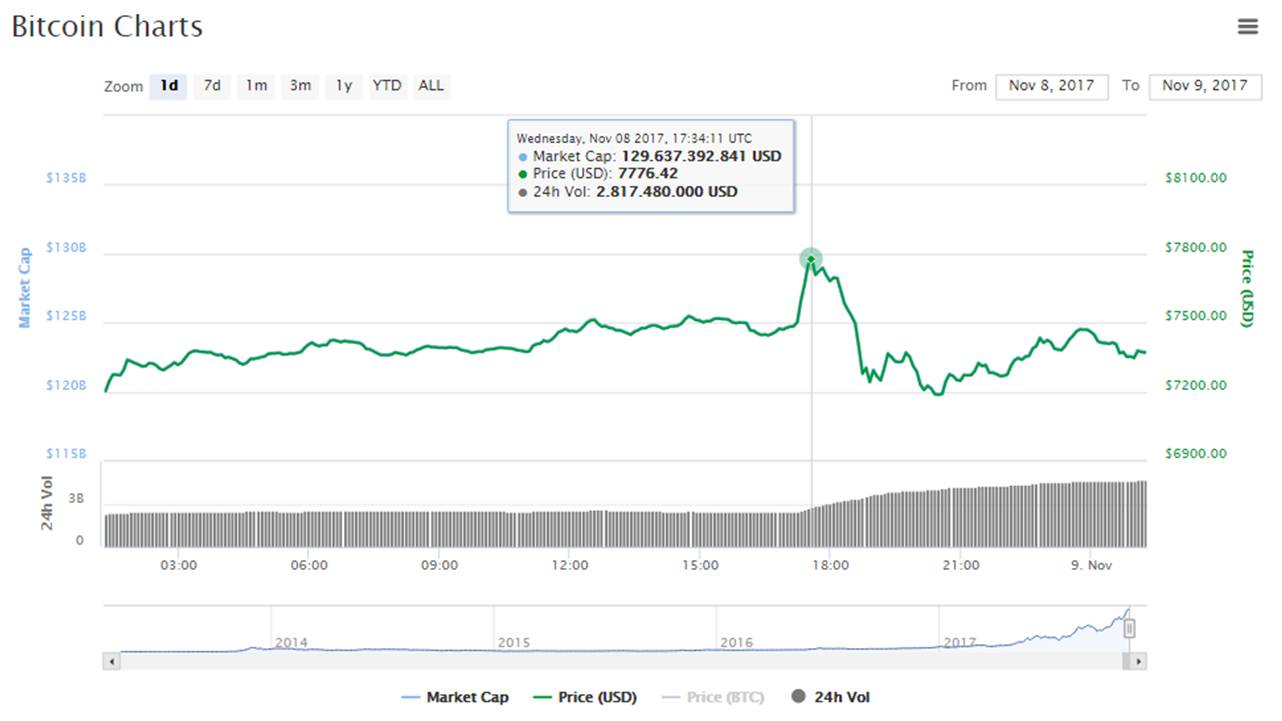Click the 21:00 time axis label
Image resolution: width=1282 pixels, height=721 pixels.
click(960, 565)
